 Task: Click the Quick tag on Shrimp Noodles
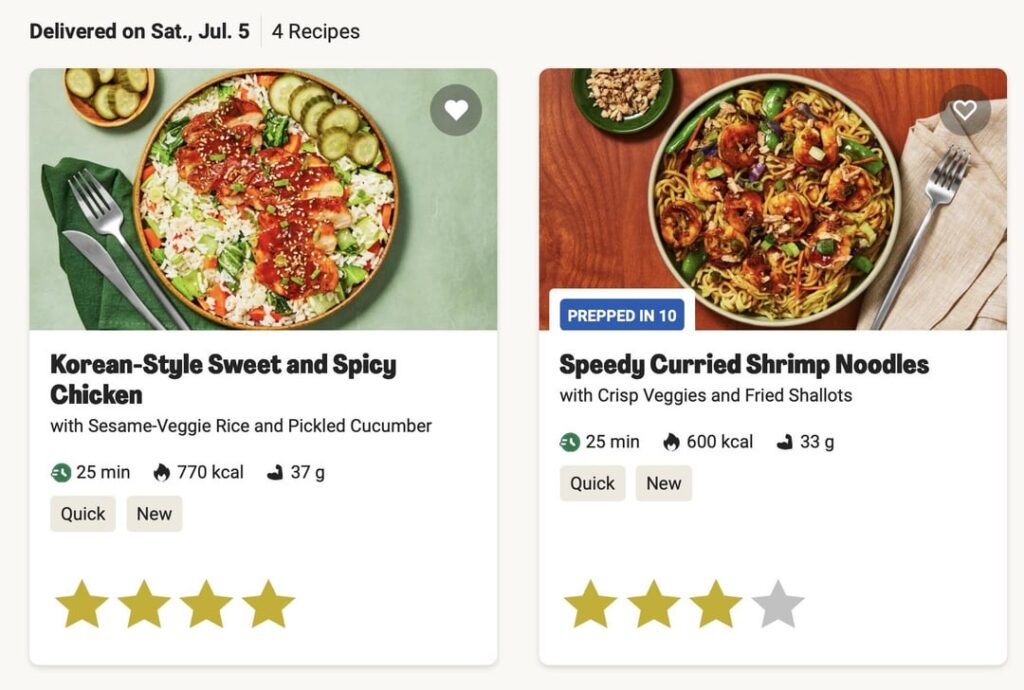(x=592, y=484)
